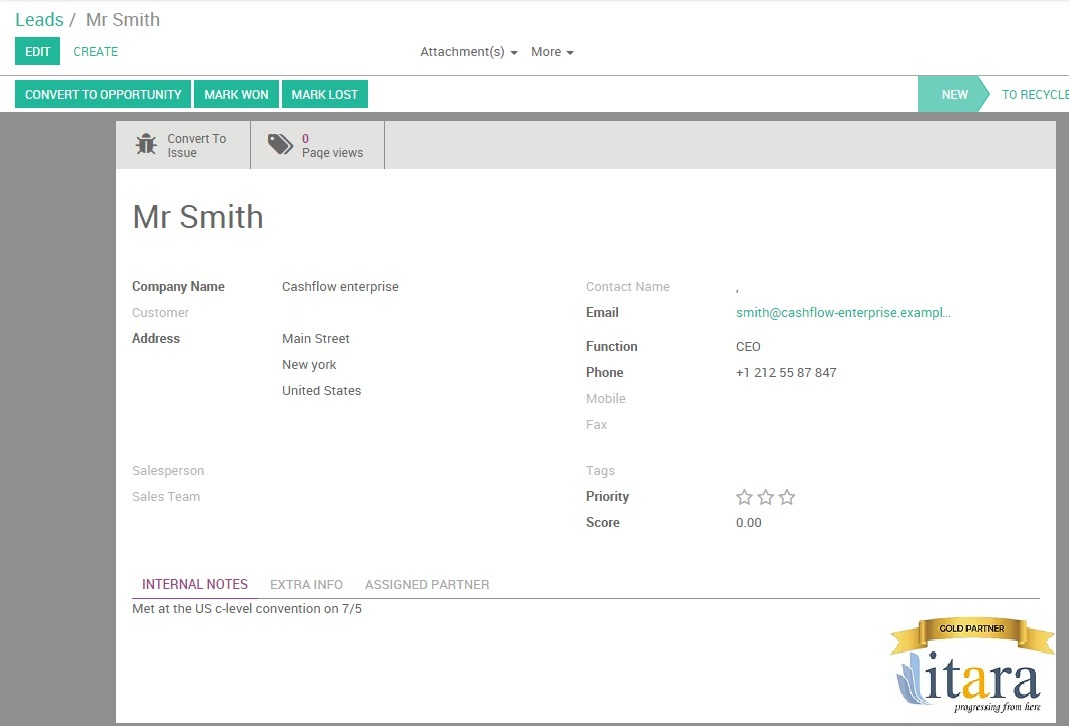Viewport: 1069px width, 726px height.
Task: Click the New york address line
Action: point(309,365)
